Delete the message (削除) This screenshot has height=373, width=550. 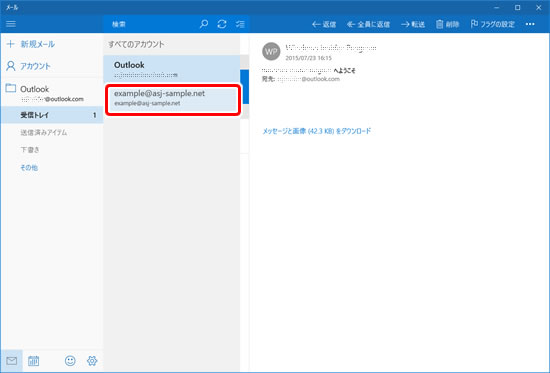[x=448, y=24]
